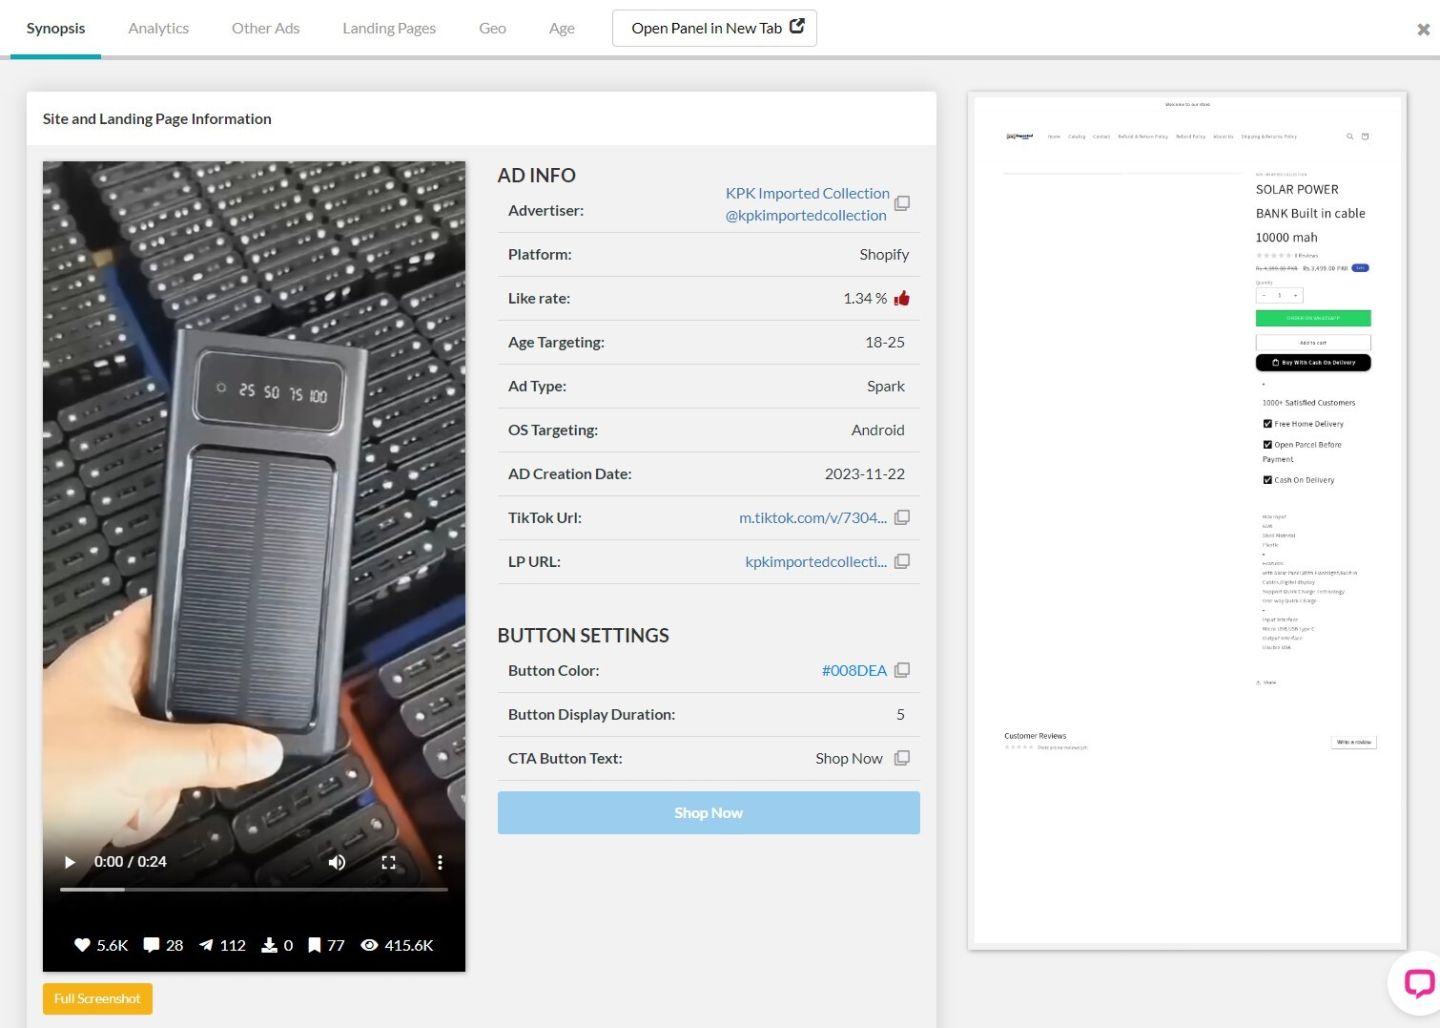Image resolution: width=1440 pixels, height=1028 pixels.
Task: Open video more options menu
Action: tap(439, 862)
